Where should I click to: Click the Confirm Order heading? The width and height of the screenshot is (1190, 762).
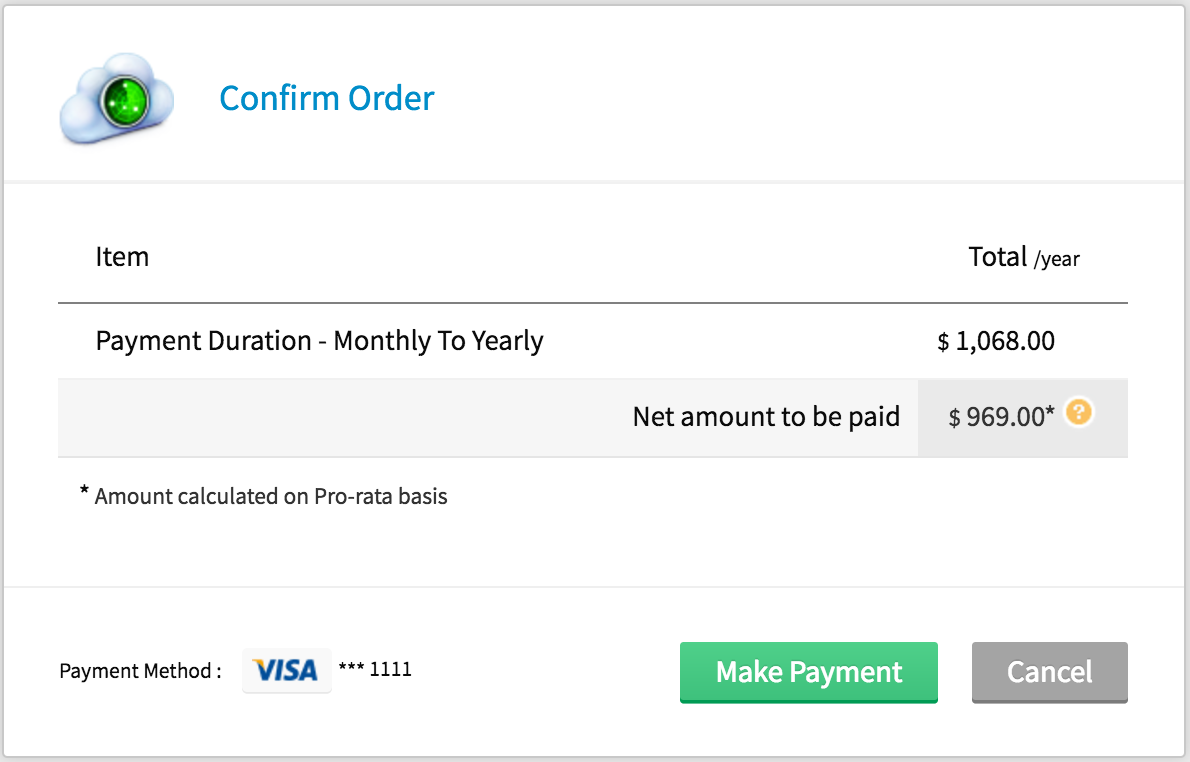coord(327,98)
